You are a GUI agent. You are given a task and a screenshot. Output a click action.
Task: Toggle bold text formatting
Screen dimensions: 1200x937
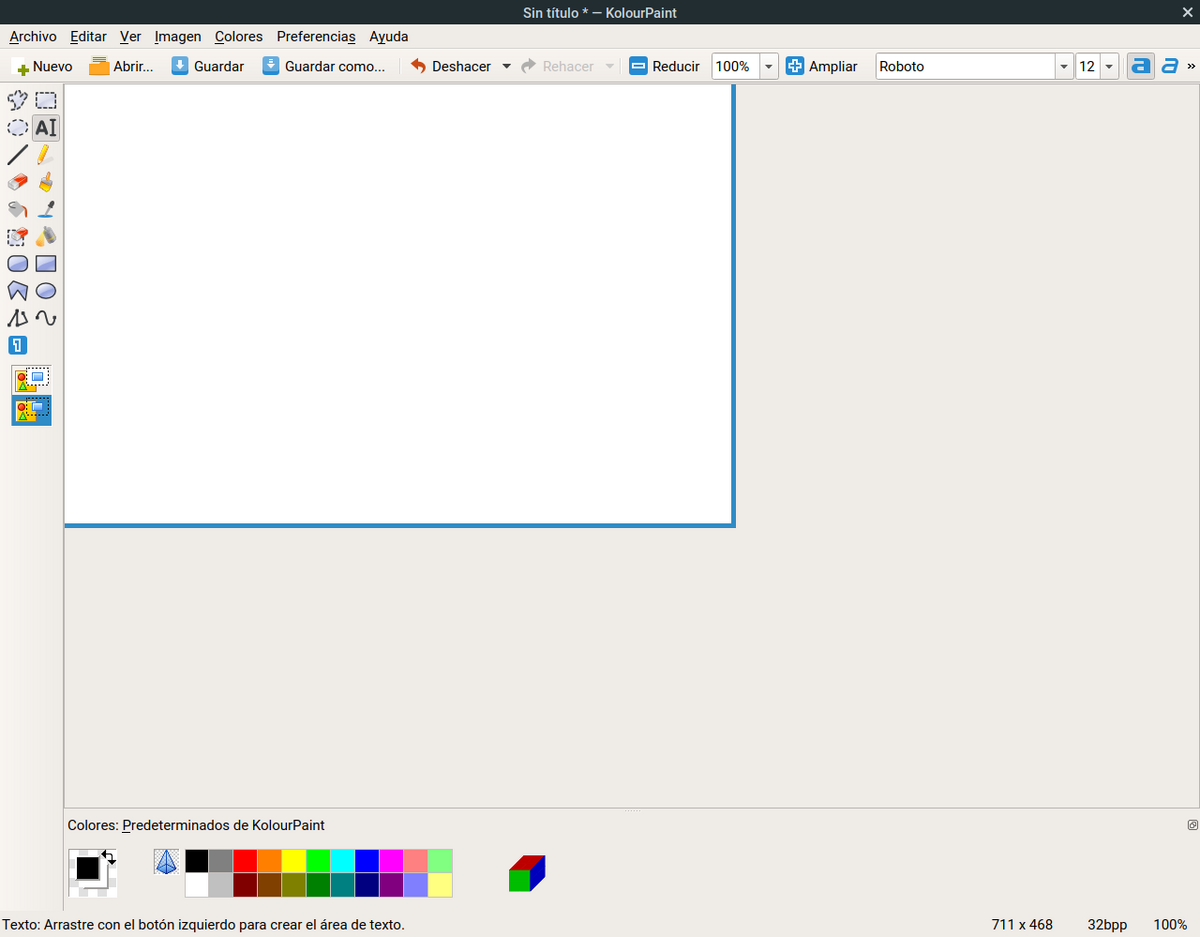pos(1140,66)
